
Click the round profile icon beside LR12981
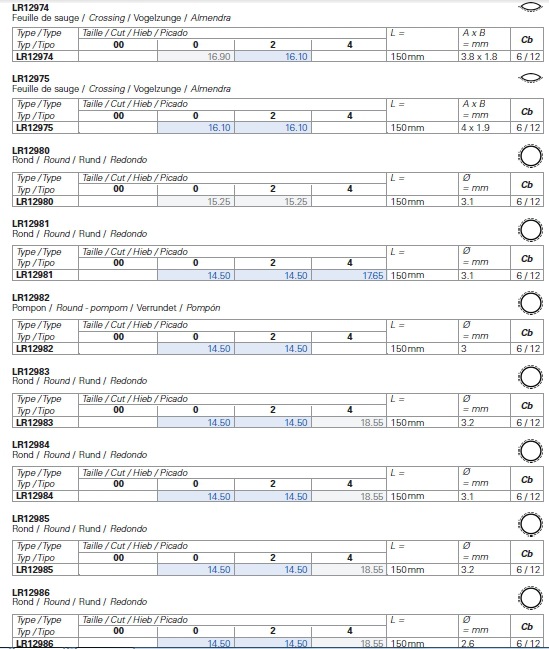pyautogui.click(x=530, y=230)
